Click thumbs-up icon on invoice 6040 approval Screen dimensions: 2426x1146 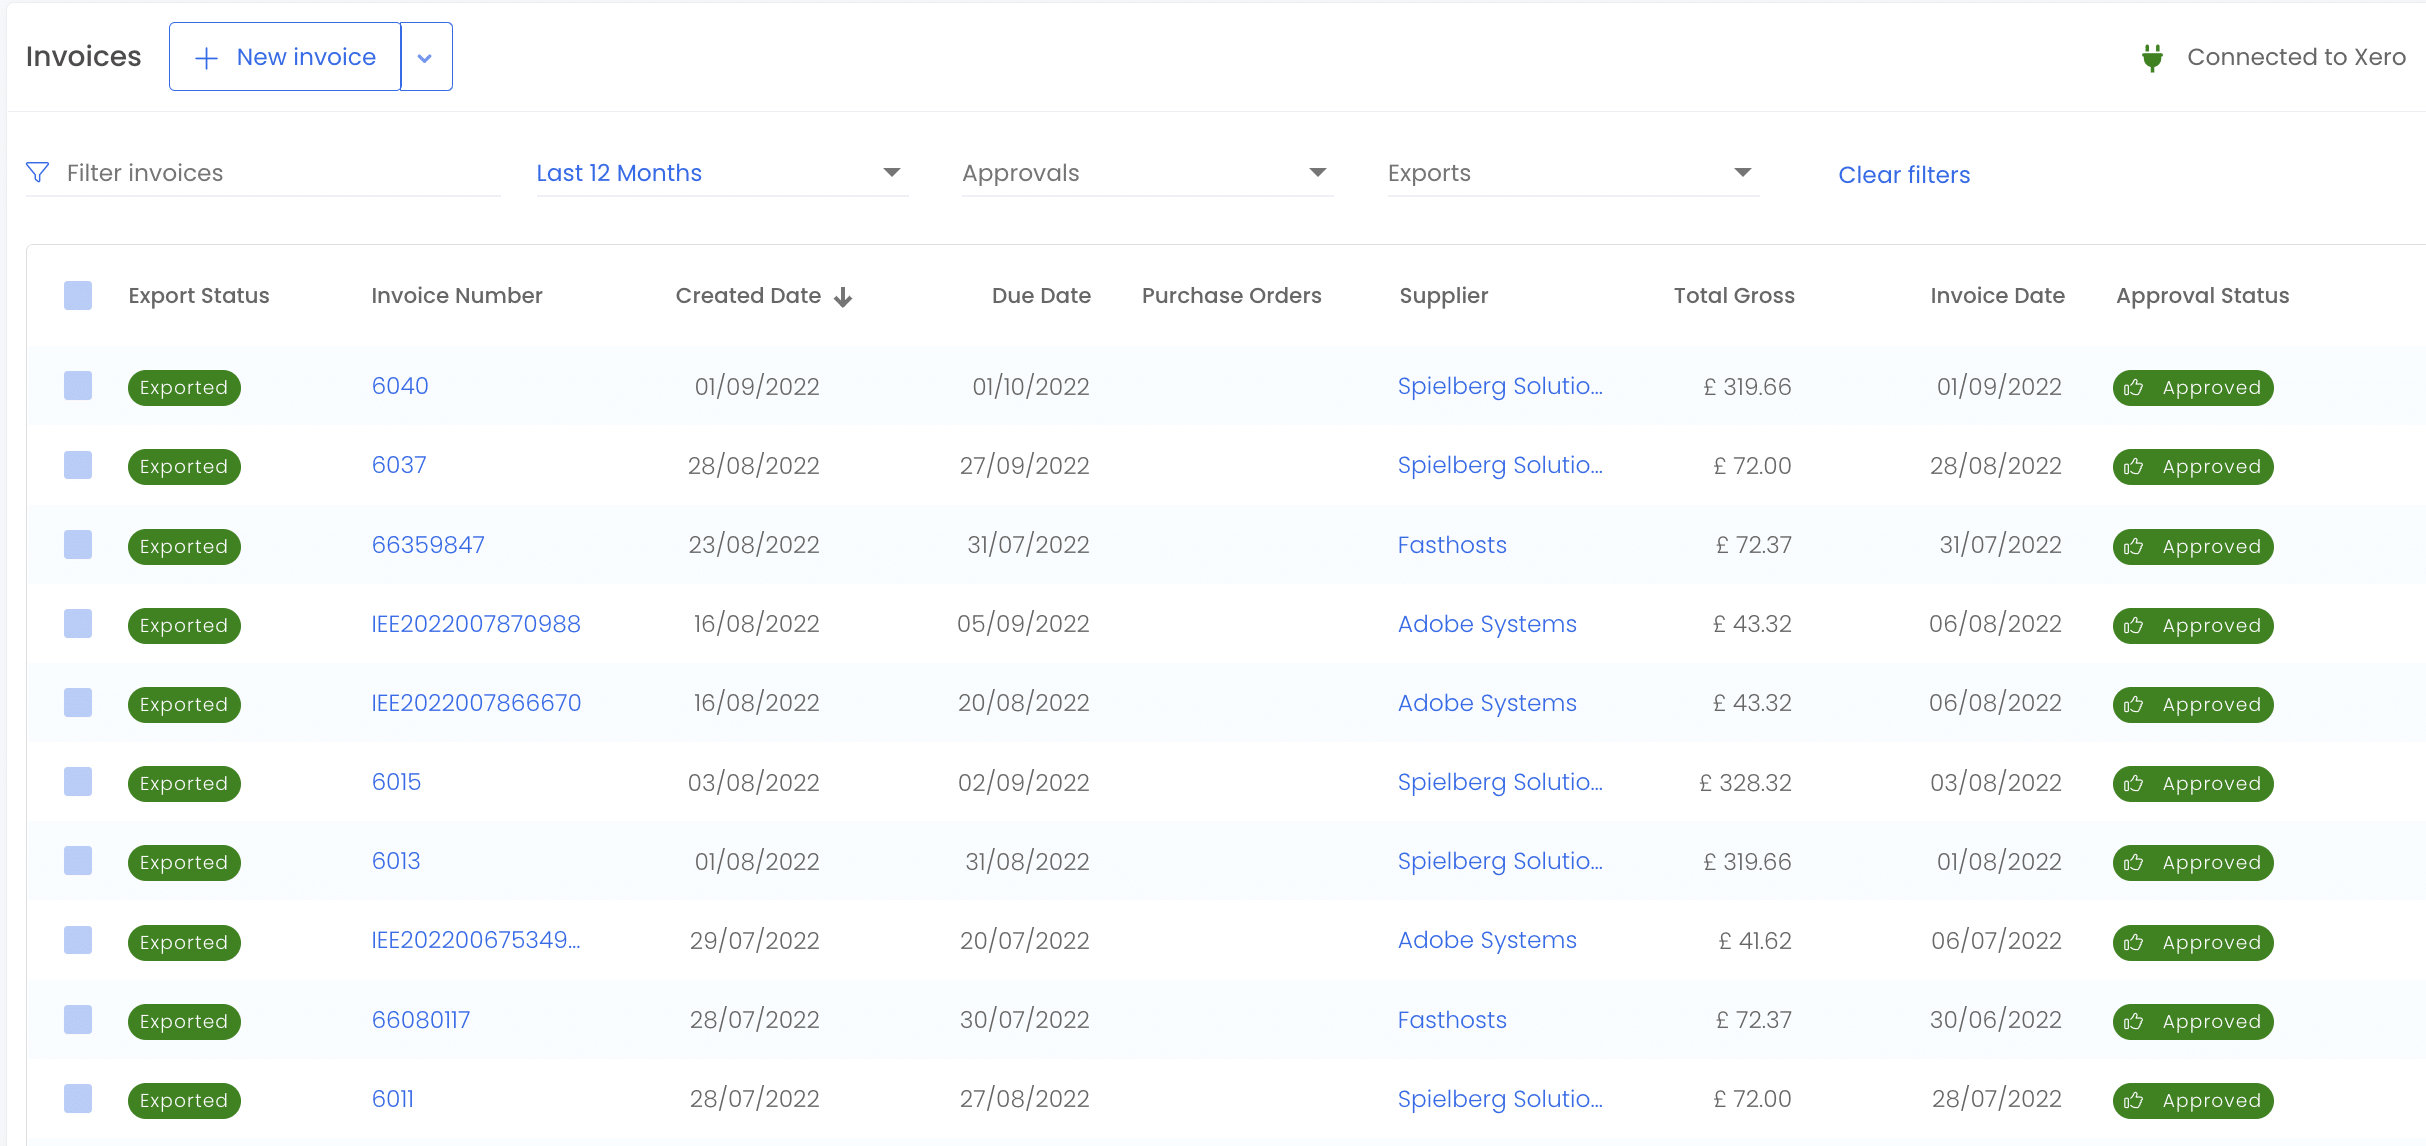pyautogui.click(x=2134, y=388)
